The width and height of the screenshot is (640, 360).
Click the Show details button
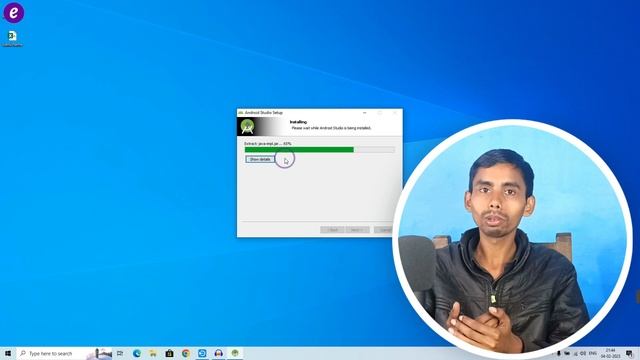[260, 159]
